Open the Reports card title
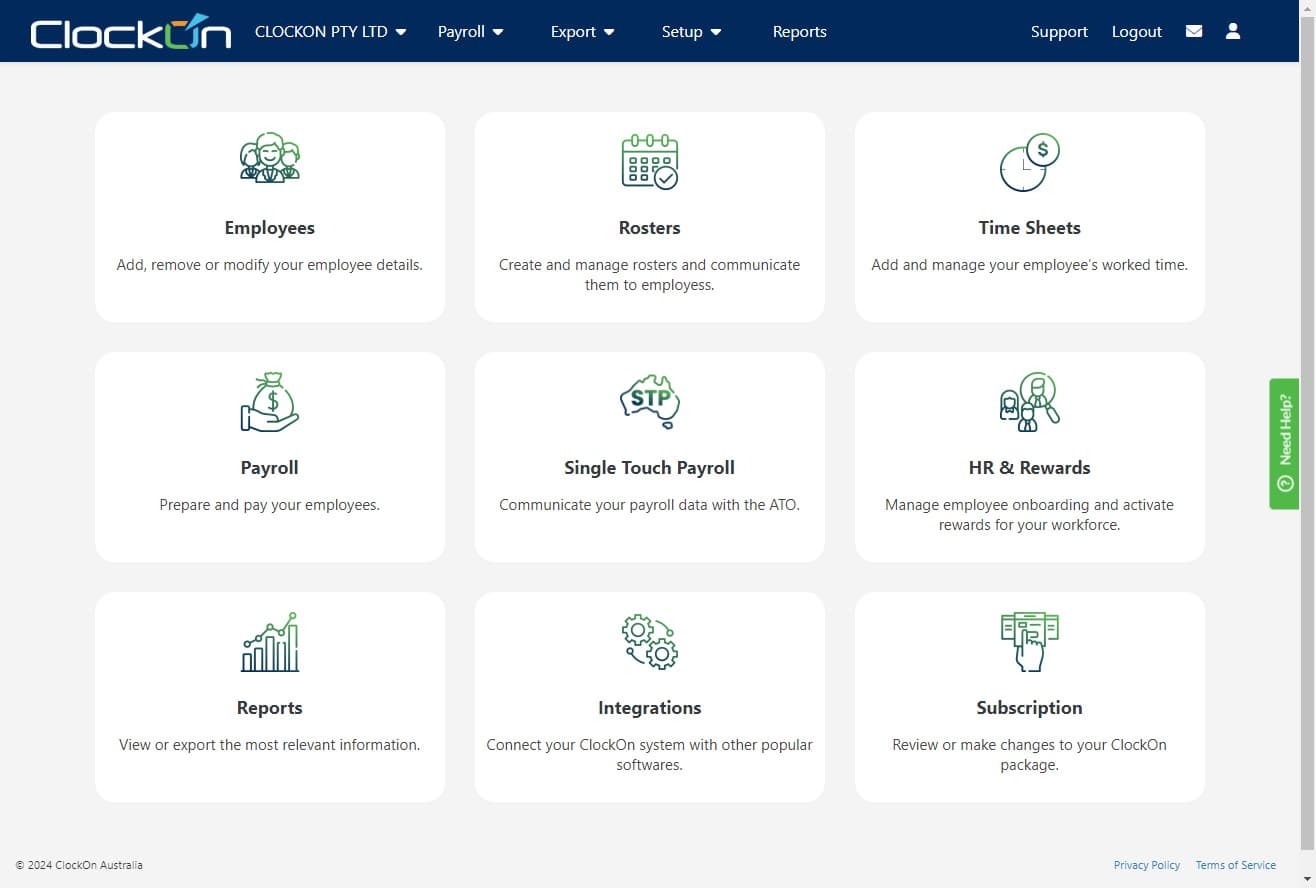This screenshot has height=888, width=1316. pyautogui.click(x=270, y=708)
